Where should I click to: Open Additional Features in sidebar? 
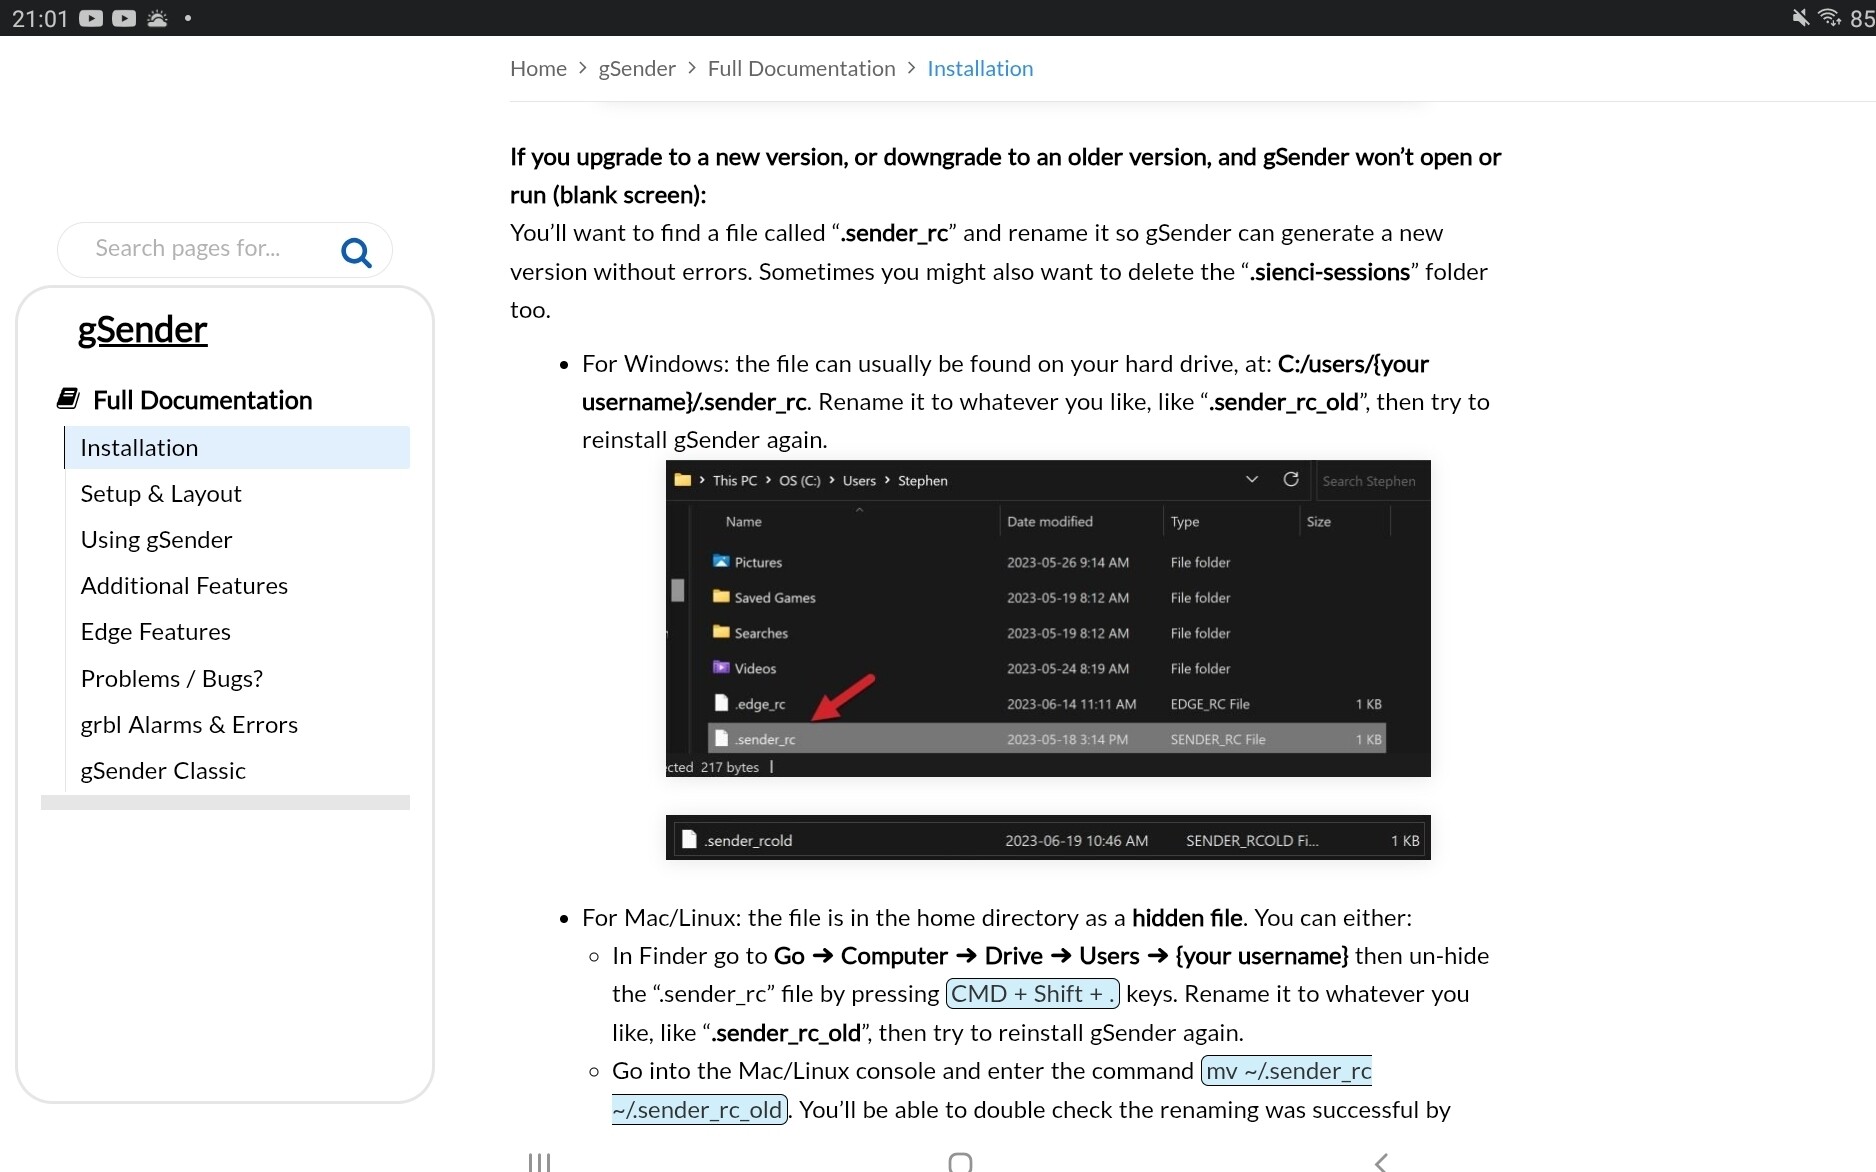tap(184, 586)
